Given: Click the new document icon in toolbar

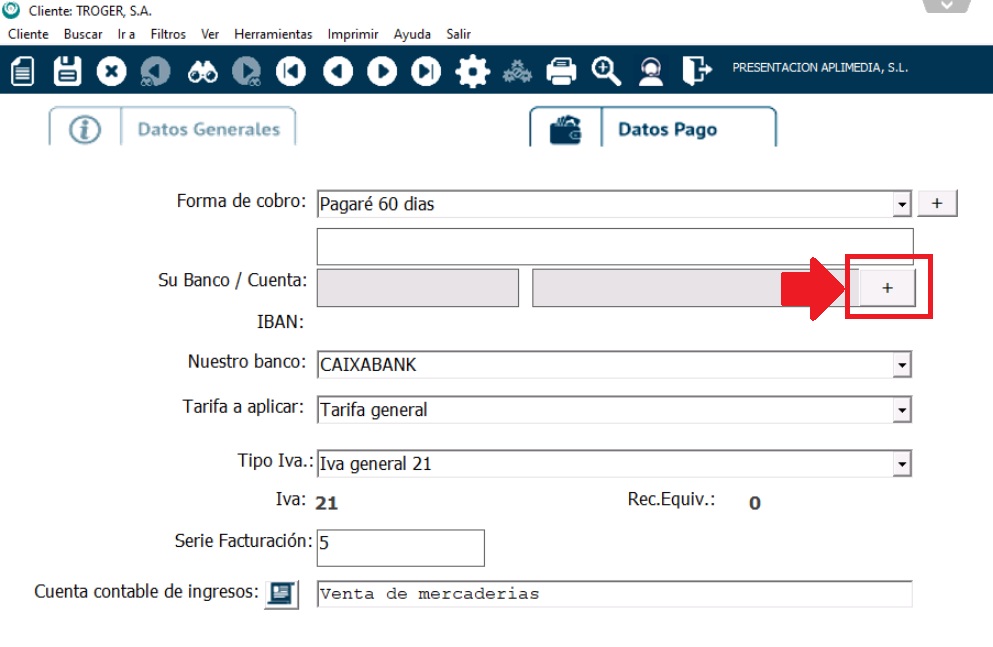Looking at the screenshot, I should 23,71.
